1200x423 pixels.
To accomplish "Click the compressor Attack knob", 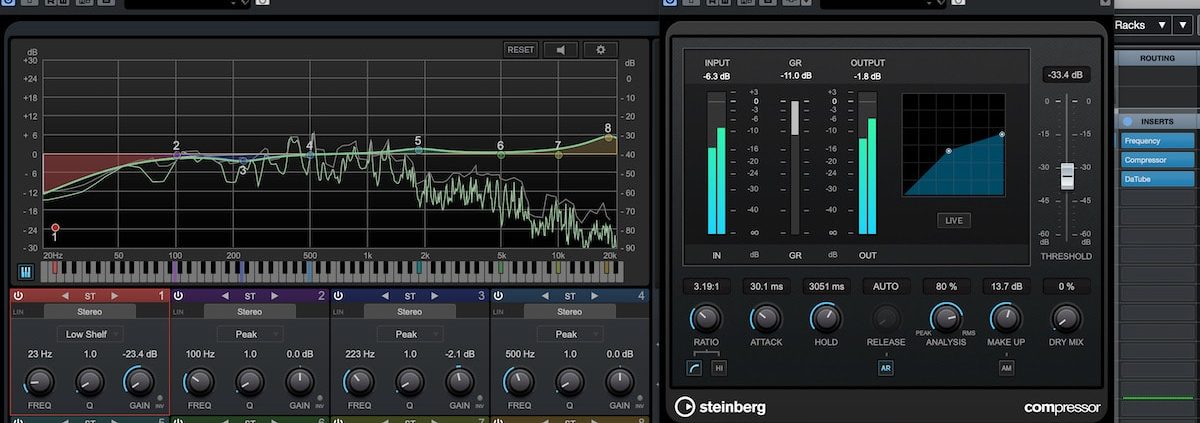I will tap(765, 319).
